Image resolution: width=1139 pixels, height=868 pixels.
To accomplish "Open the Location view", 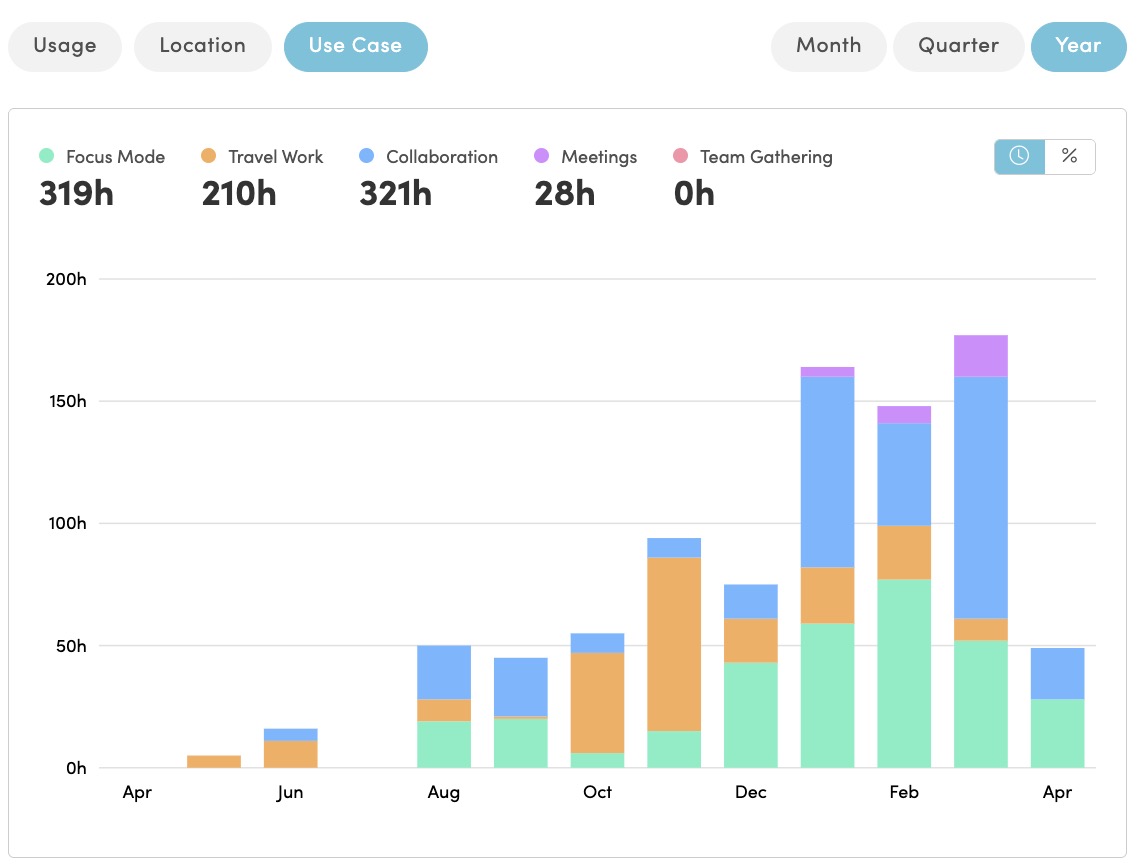I will pyautogui.click(x=202, y=46).
